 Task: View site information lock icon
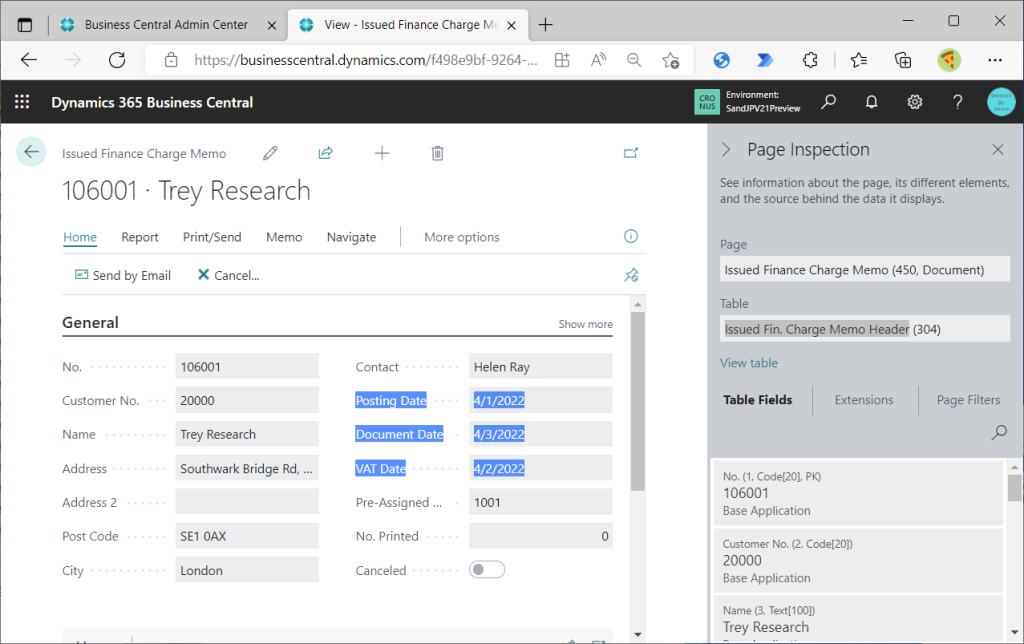[171, 60]
